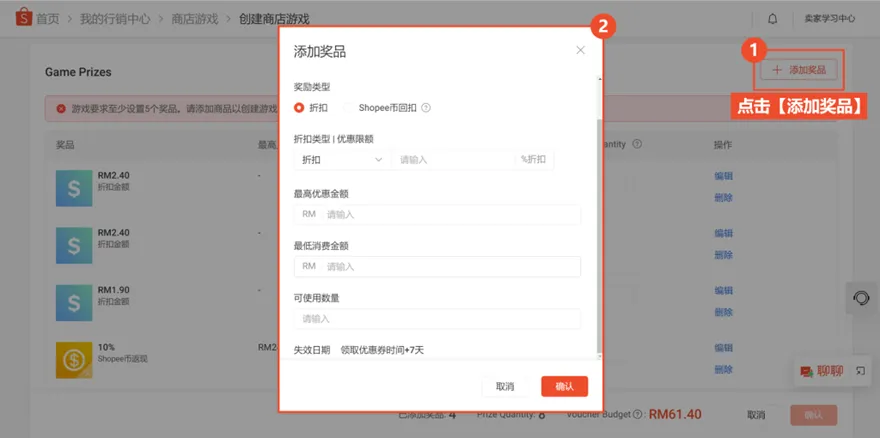The width and height of the screenshot is (880, 438).
Task: Click the dialog's vertical scrollbar
Action: pos(599,236)
